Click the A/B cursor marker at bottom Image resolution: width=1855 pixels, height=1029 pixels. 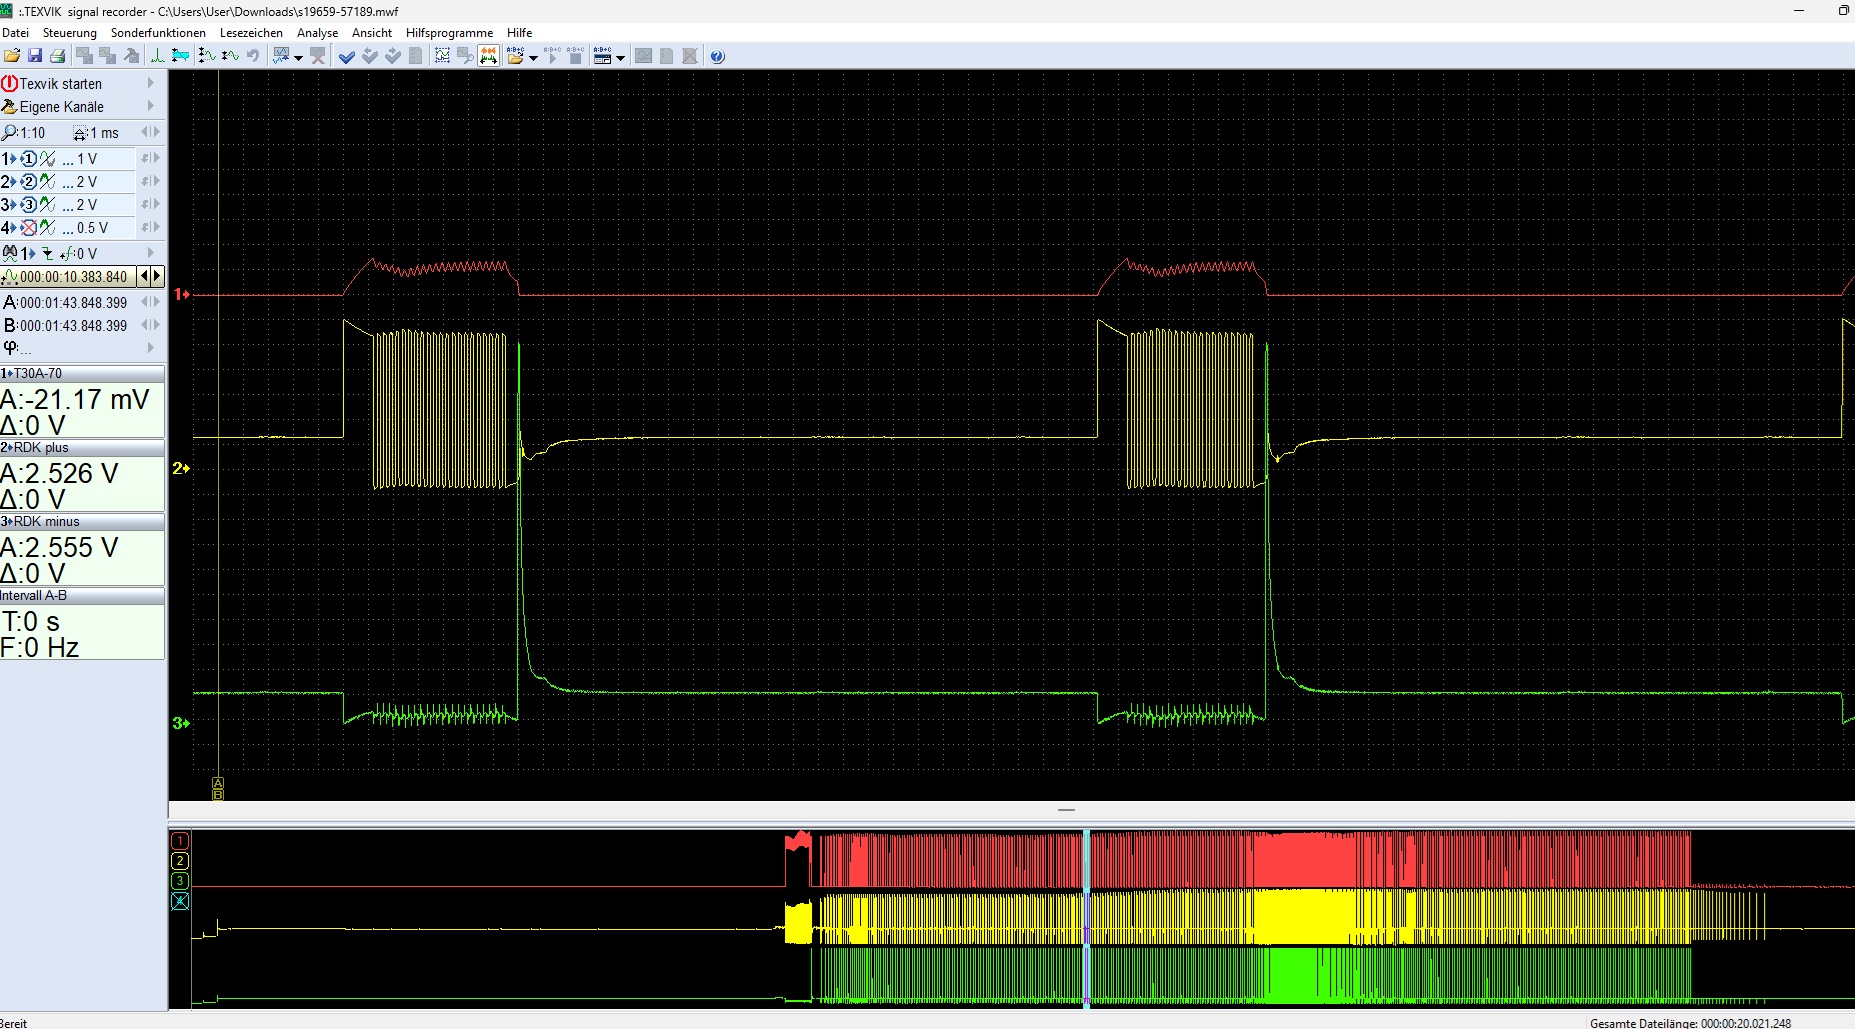click(x=218, y=789)
